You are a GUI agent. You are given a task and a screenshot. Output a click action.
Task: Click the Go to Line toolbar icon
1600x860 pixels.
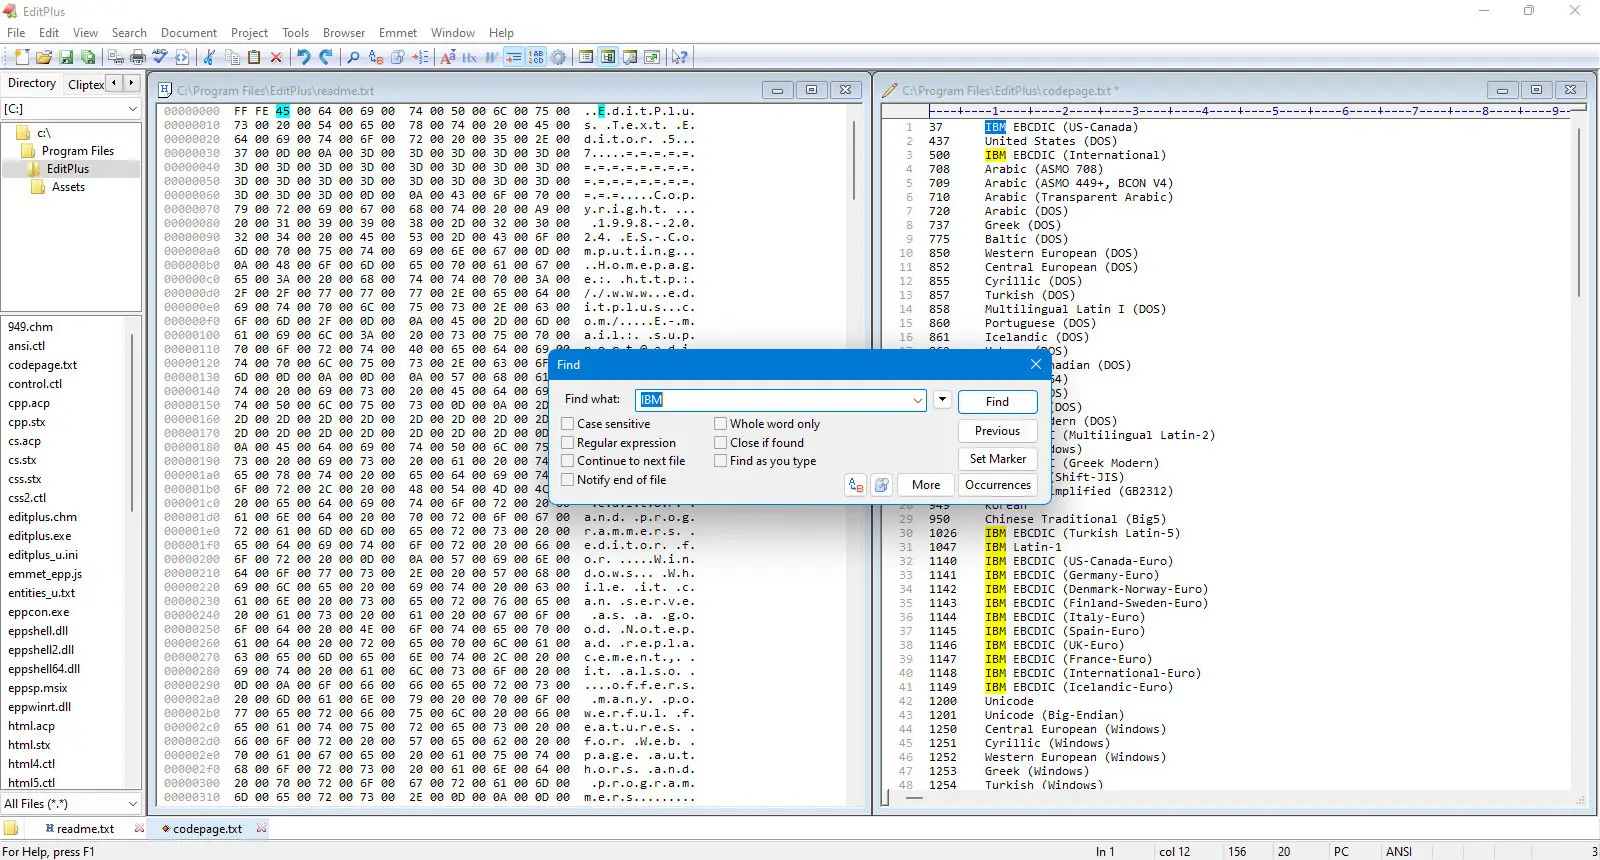pos(420,57)
